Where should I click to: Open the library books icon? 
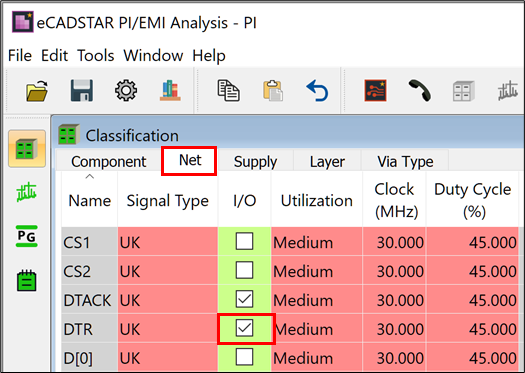point(170,90)
